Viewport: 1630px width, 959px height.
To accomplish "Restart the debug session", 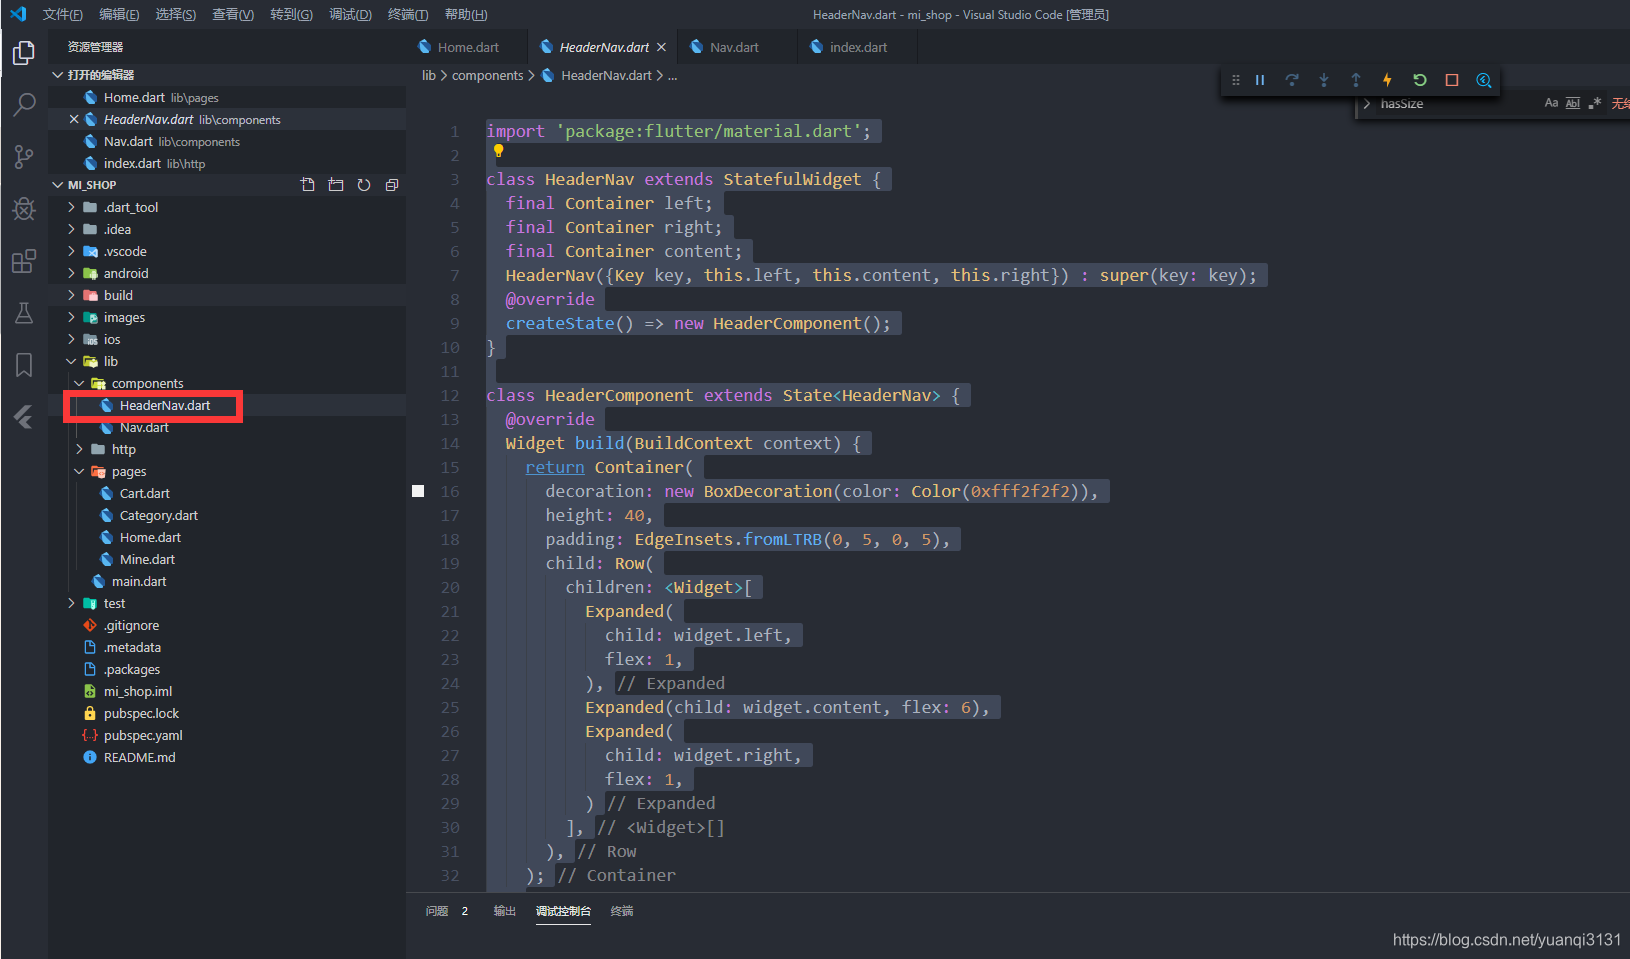I will pos(1419,80).
